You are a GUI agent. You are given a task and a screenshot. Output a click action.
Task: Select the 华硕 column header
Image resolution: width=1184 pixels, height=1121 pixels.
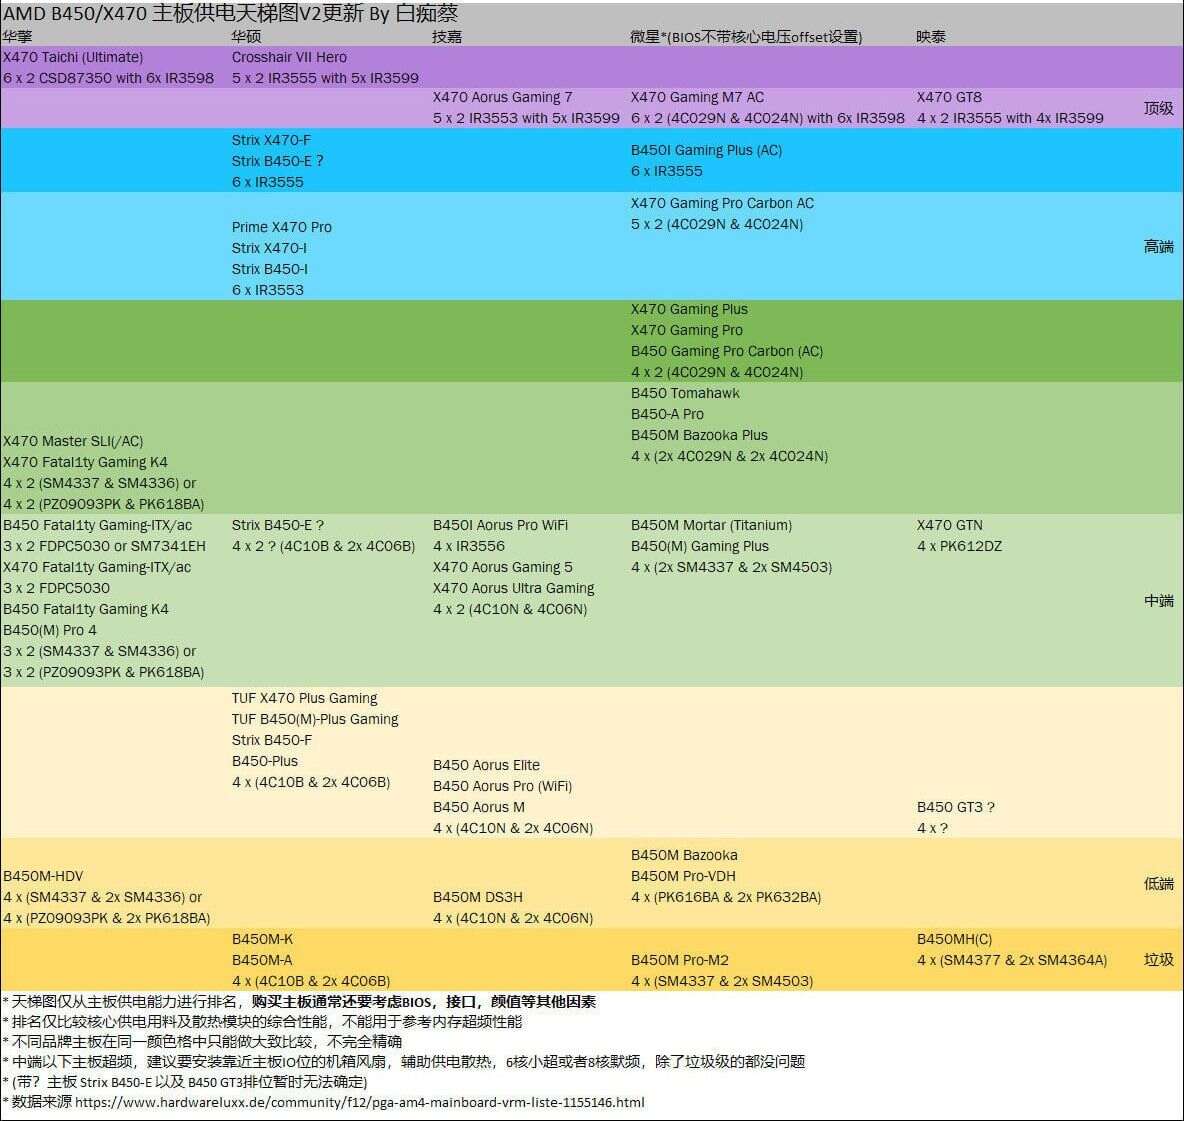pos(246,36)
